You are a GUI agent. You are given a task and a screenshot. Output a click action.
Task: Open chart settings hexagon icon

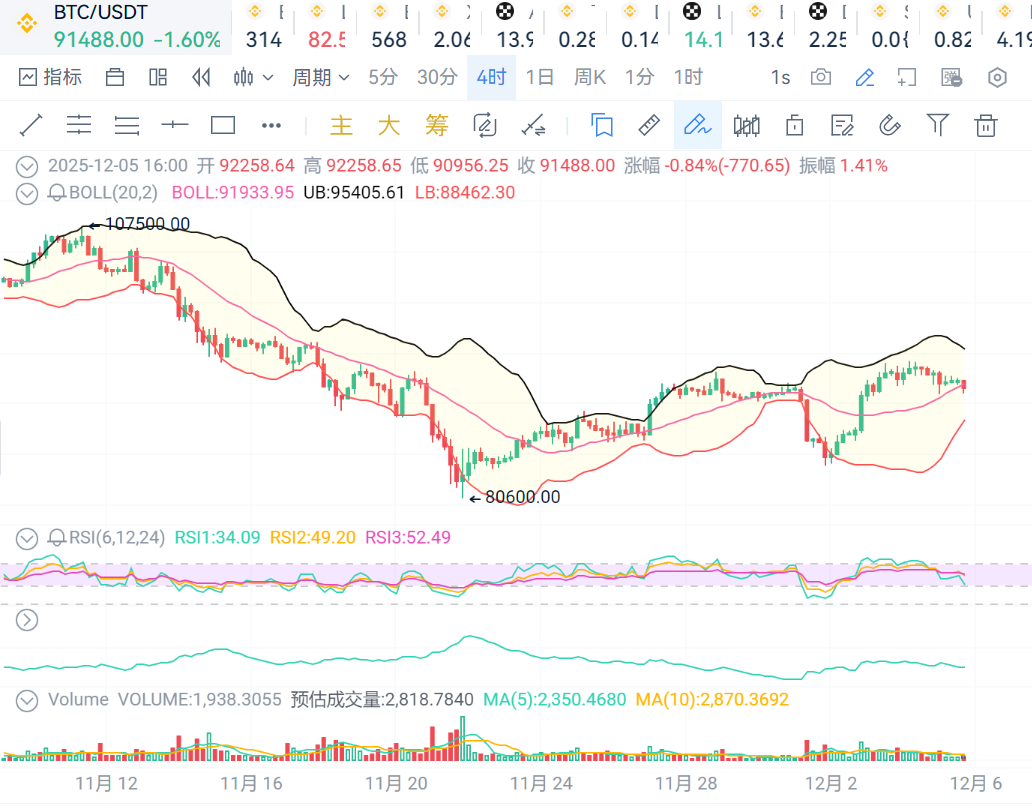(x=997, y=77)
